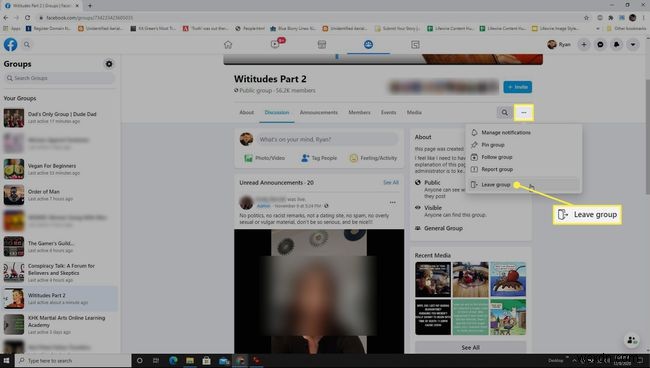650x368 pixels.
Task: Open first Recent Media thumbnail
Action: [432, 279]
